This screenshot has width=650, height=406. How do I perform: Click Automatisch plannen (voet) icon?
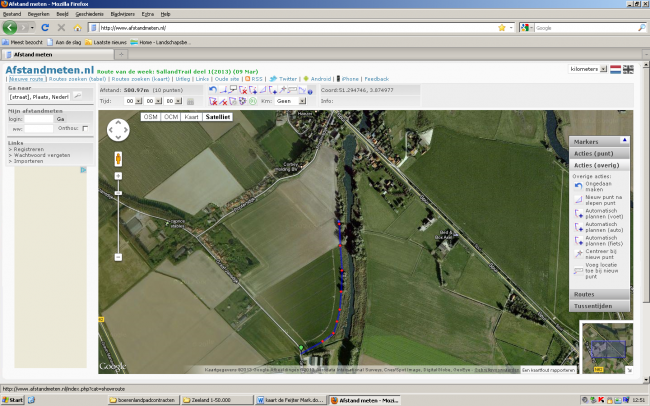point(578,214)
